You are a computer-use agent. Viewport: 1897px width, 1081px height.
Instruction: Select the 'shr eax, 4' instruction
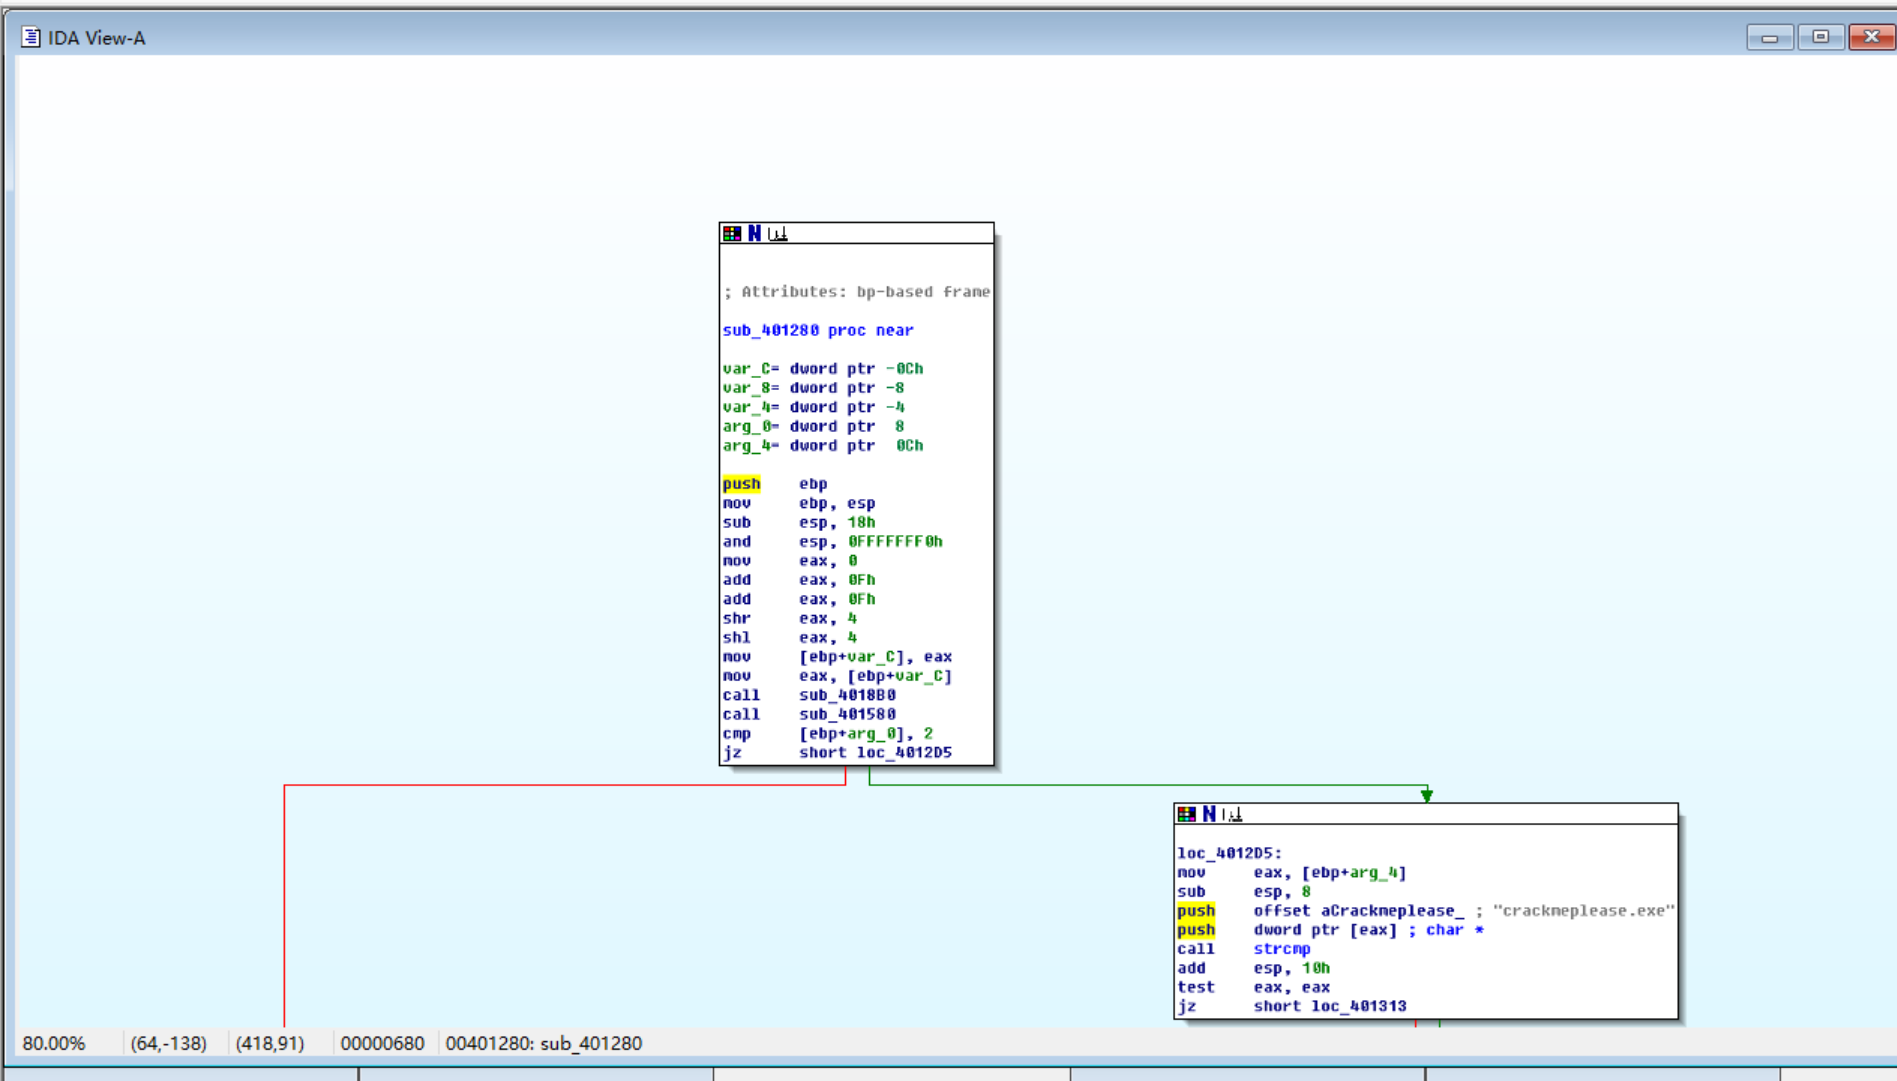click(790, 618)
